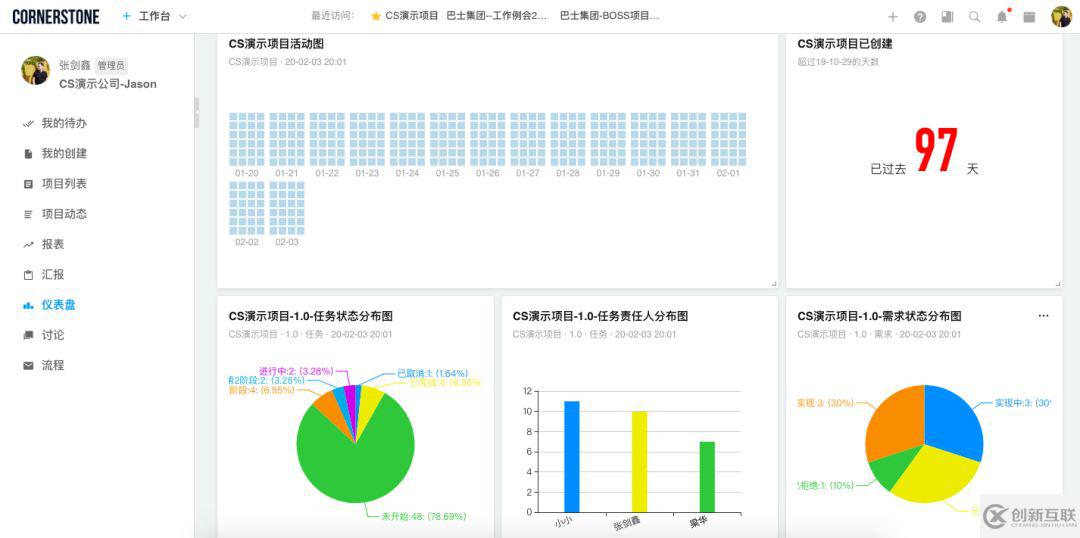This screenshot has height=538, width=1080.
Task: Click the blue 小小 bar
Action: click(x=572, y=456)
